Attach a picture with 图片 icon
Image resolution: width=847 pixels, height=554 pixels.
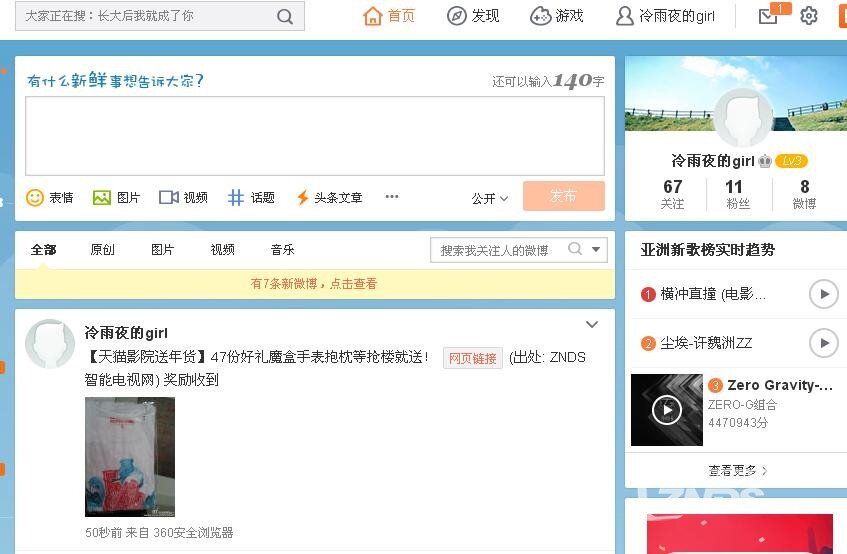click(116, 198)
